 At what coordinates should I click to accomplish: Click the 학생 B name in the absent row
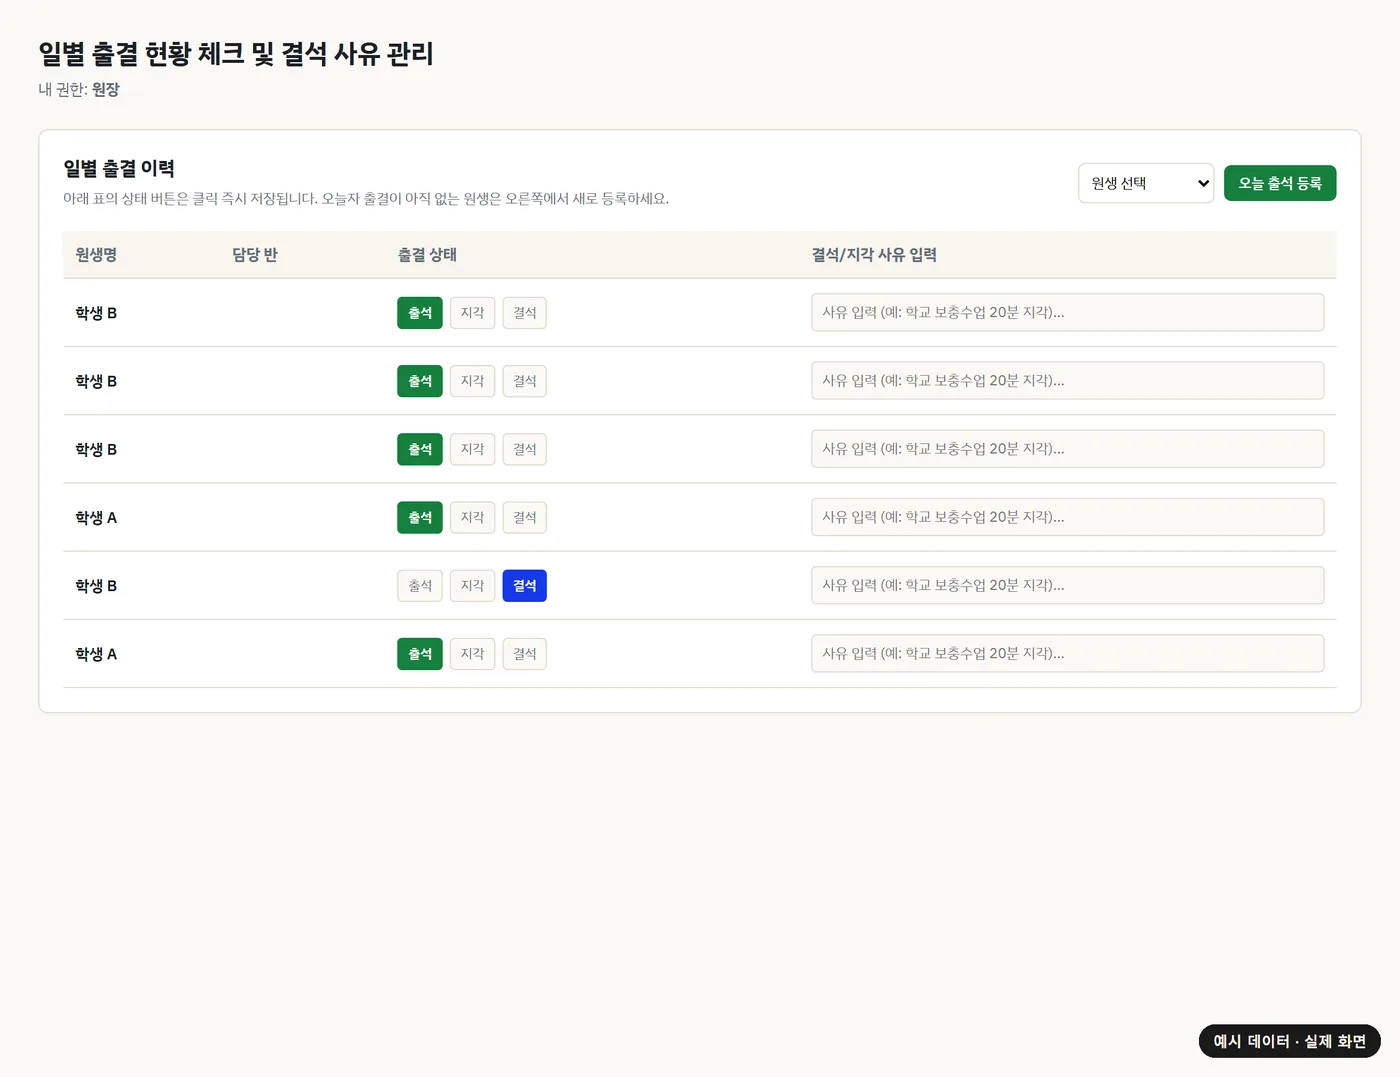[96, 586]
